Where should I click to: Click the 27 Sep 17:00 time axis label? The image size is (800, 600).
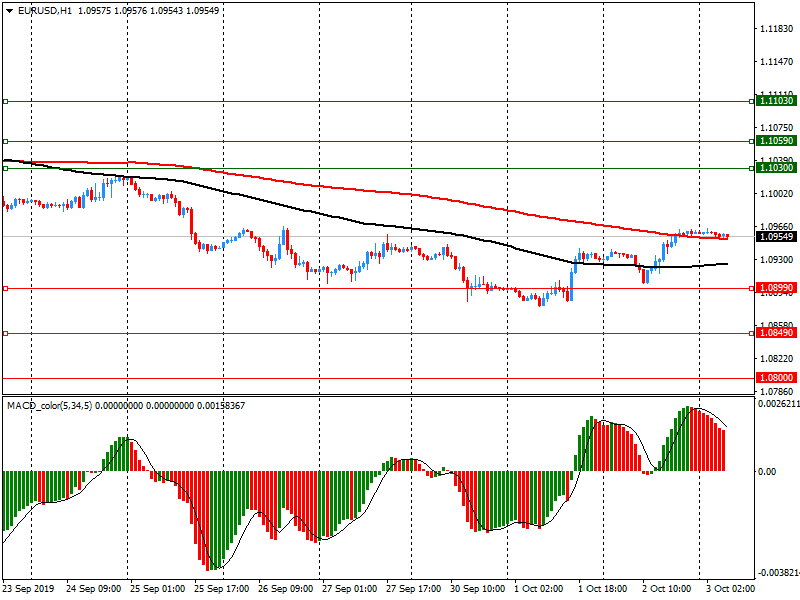[413, 588]
